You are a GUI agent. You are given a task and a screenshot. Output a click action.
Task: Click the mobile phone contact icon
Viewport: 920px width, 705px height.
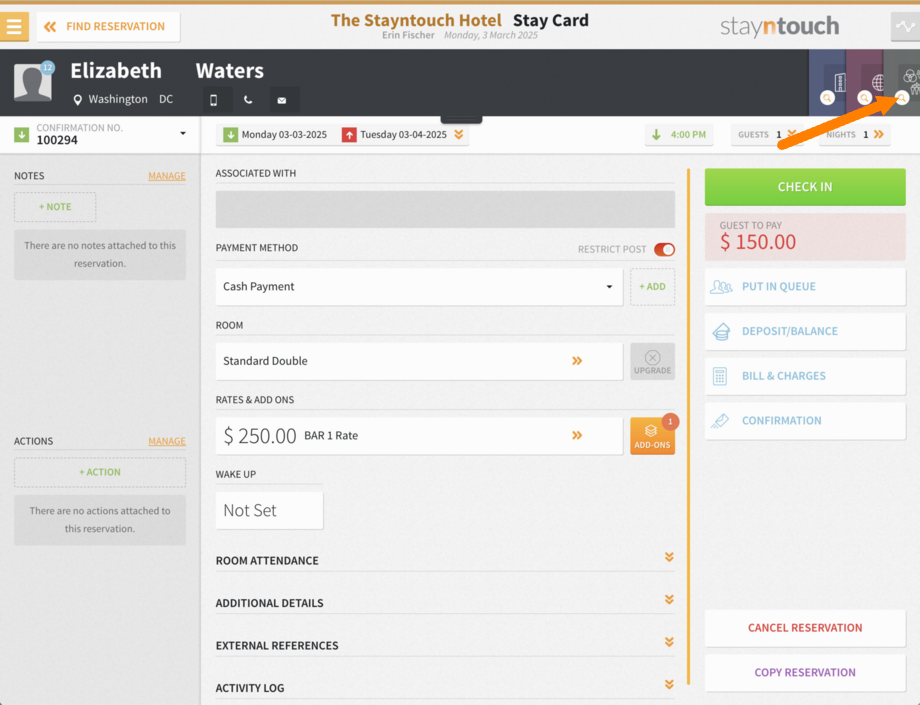coord(214,100)
